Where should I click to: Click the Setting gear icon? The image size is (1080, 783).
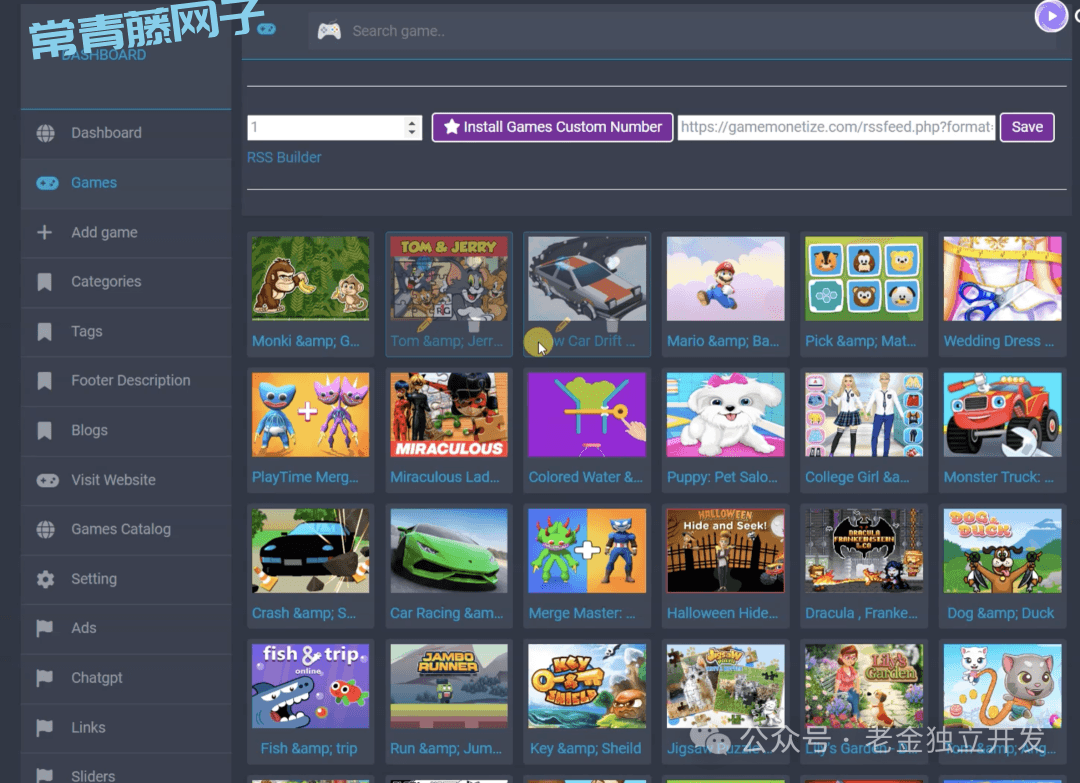tap(45, 579)
